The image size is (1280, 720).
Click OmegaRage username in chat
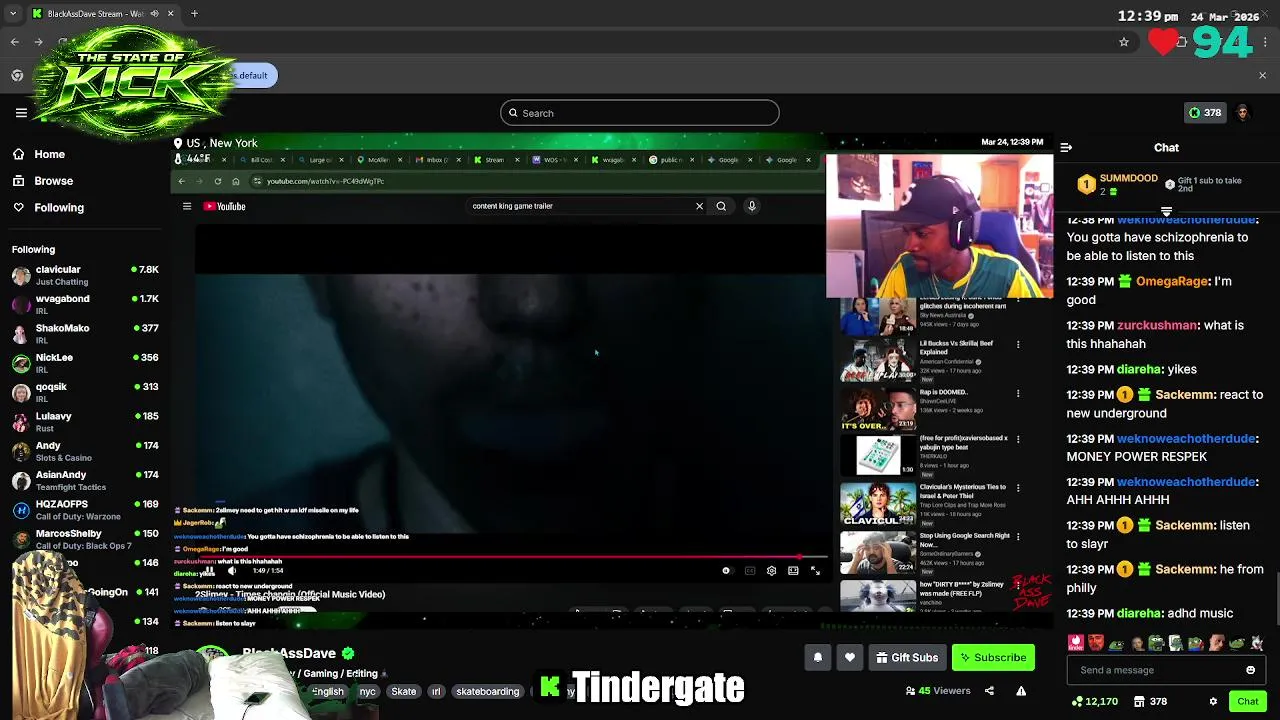(x=1172, y=281)
